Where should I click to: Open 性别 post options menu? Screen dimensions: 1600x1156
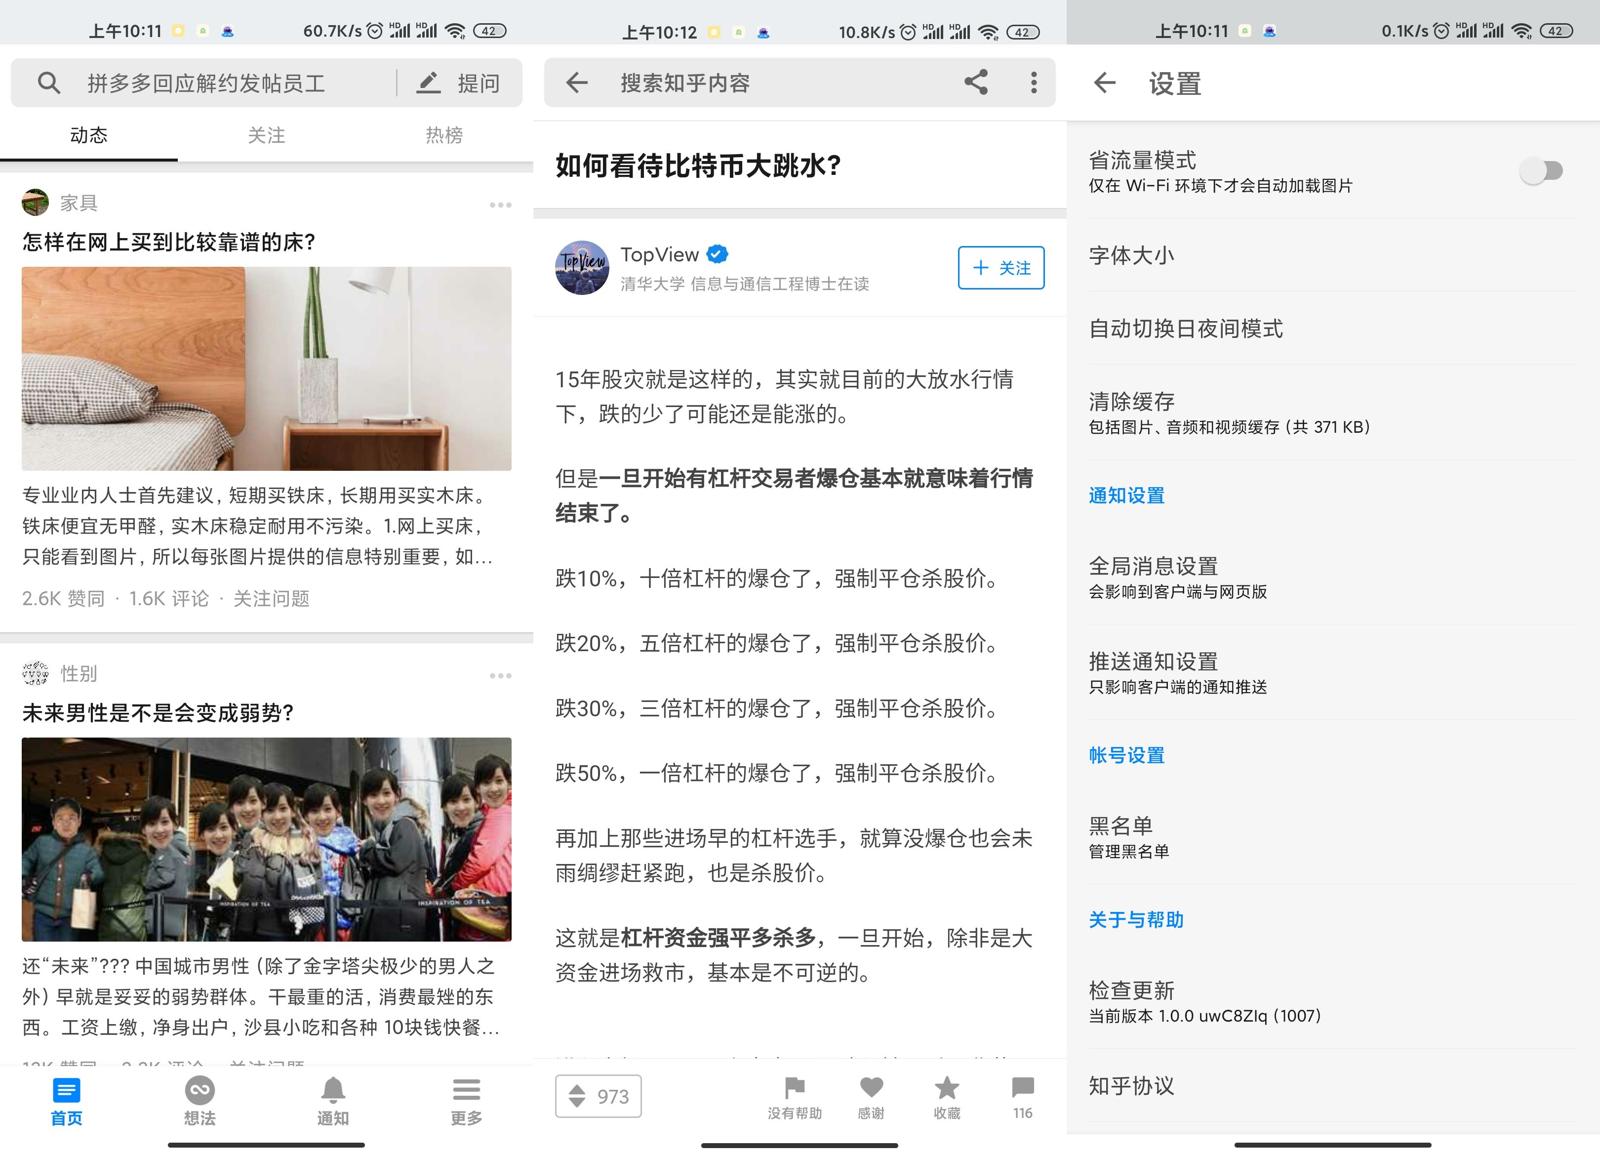click(x=500, y=675)
